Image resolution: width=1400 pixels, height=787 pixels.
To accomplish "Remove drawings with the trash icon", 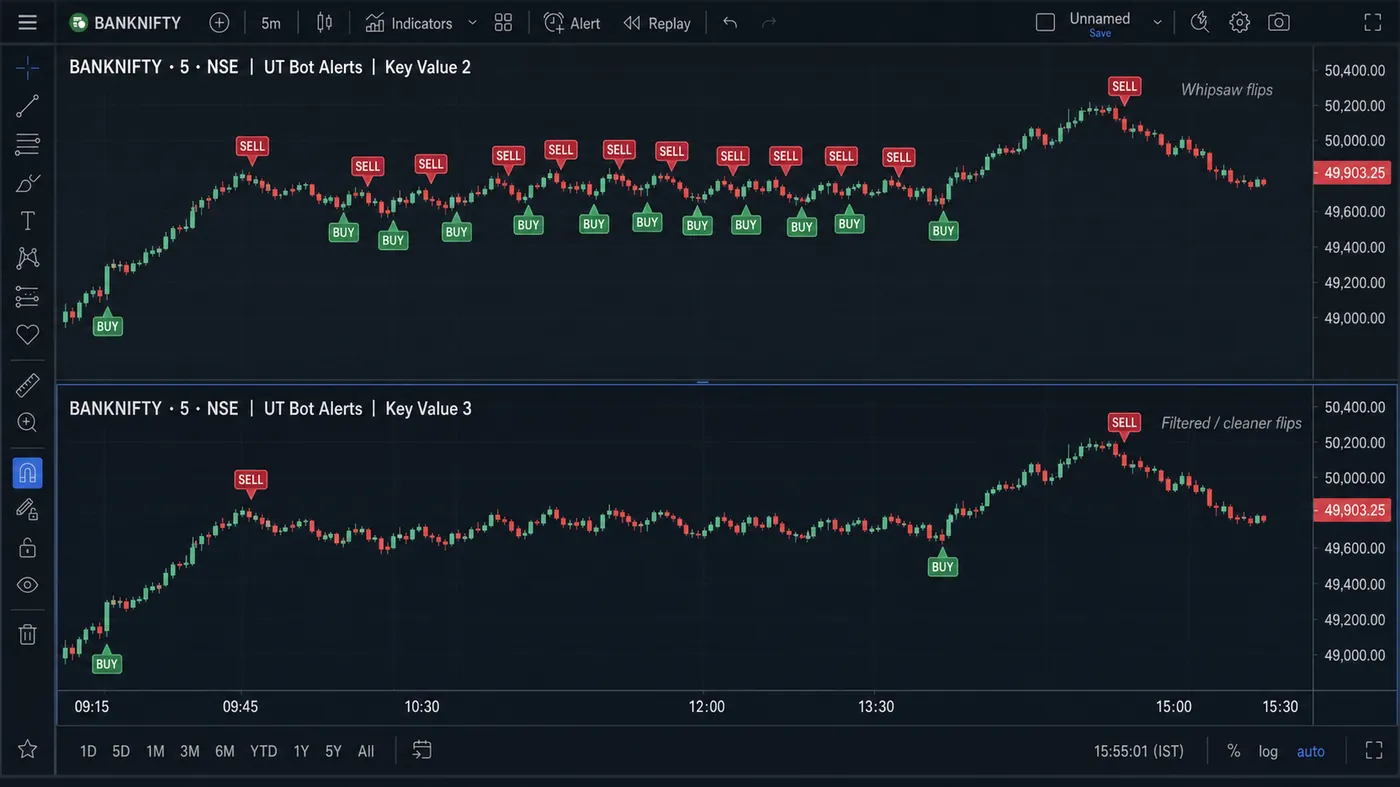I will (27, 634).
